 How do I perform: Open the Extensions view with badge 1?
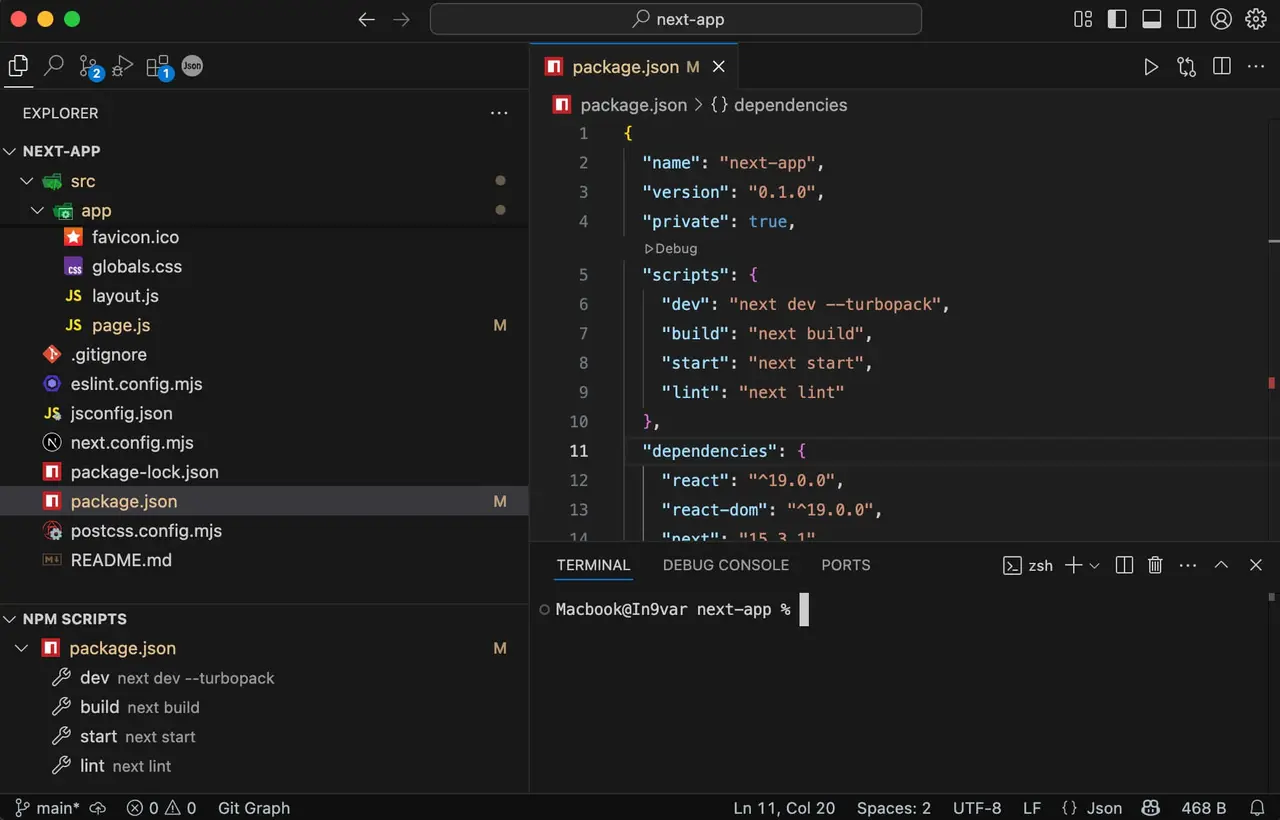[x=159, y=67]
